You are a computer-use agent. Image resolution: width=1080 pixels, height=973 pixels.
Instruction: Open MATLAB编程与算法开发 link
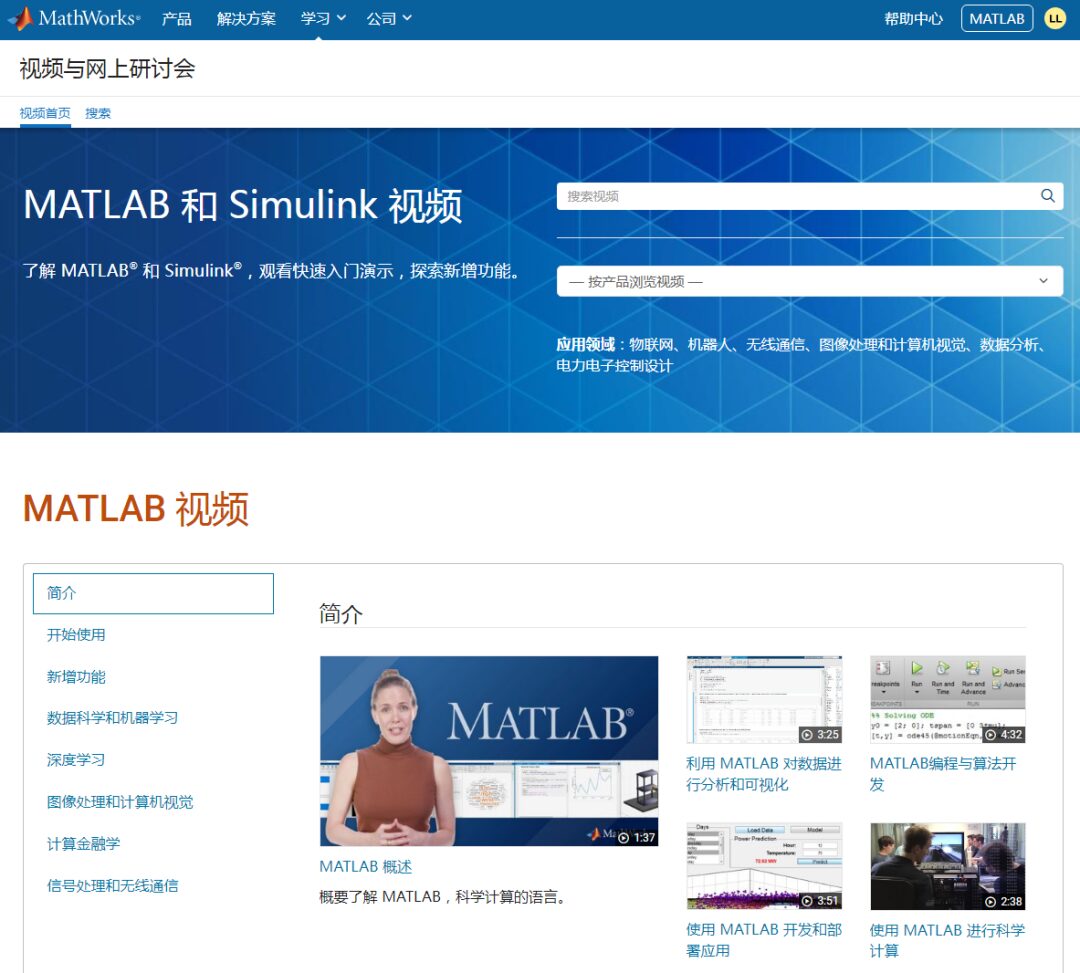(x=943, y=774)
